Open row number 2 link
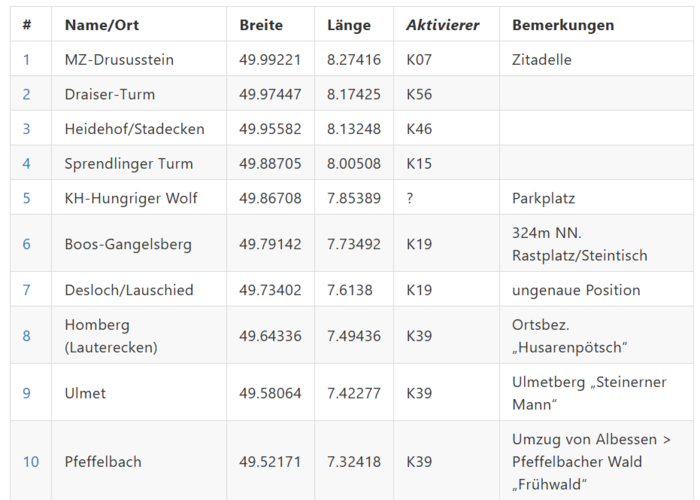This screenshot has width=700, height=500. 27,95
